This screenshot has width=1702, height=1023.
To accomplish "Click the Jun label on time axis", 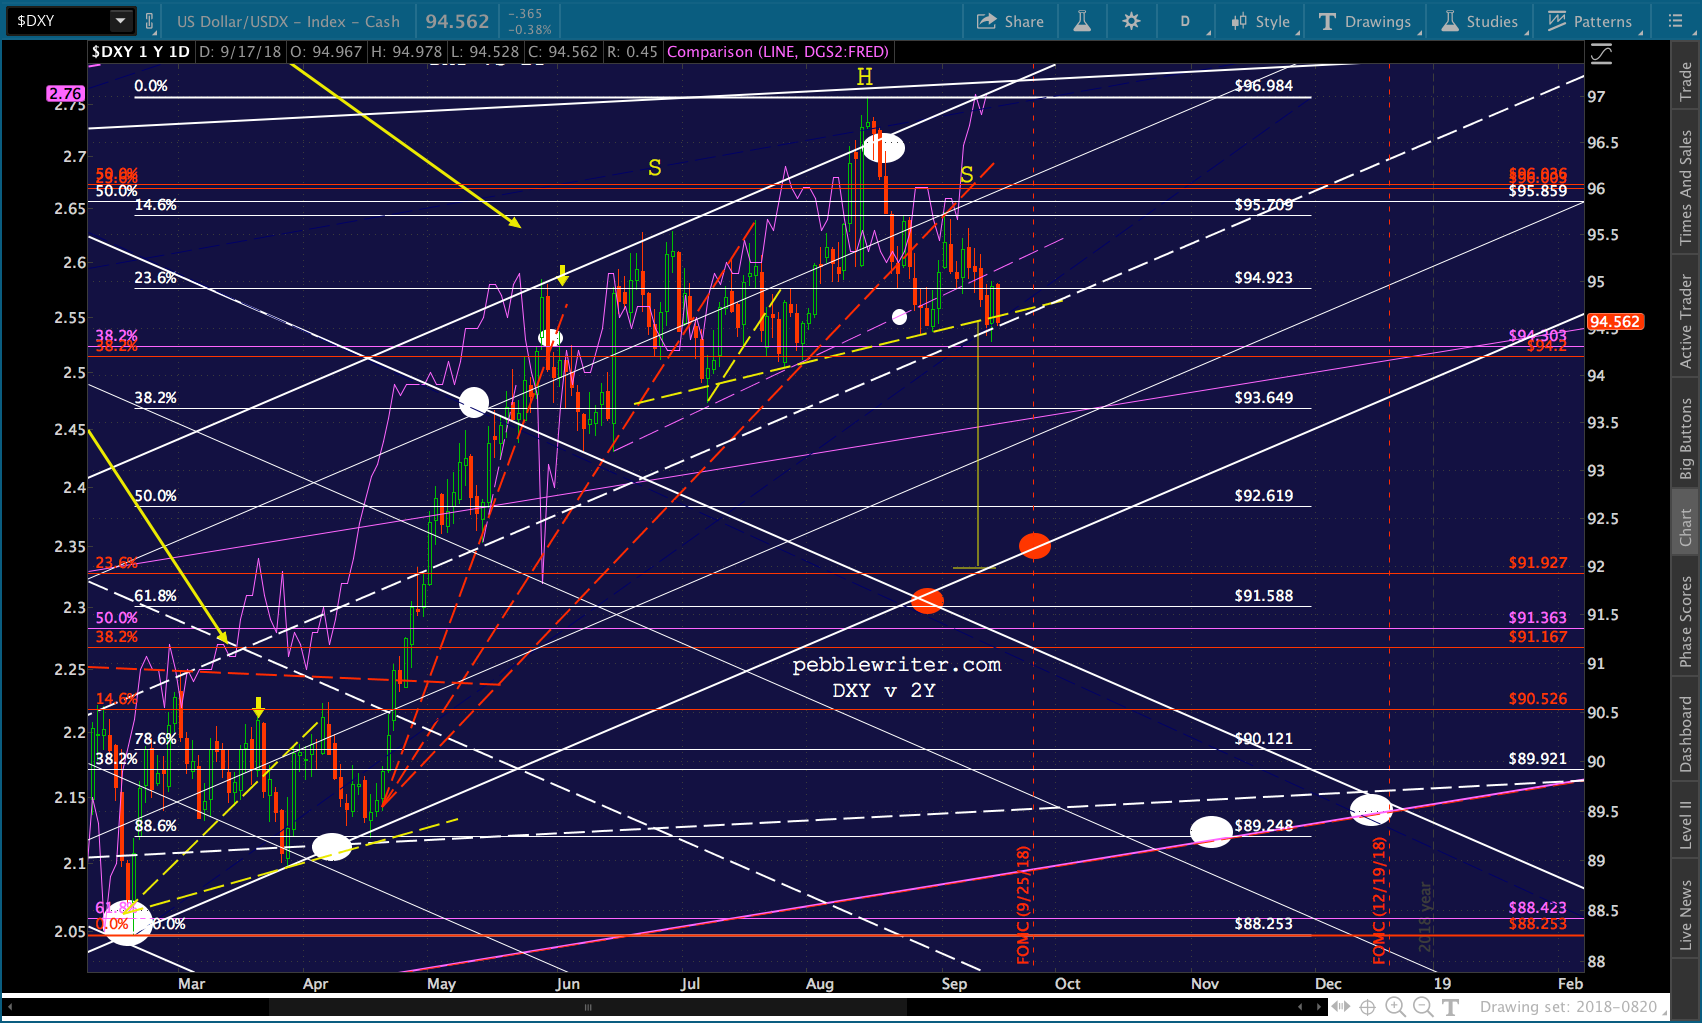I will click(x=567, y=984).
